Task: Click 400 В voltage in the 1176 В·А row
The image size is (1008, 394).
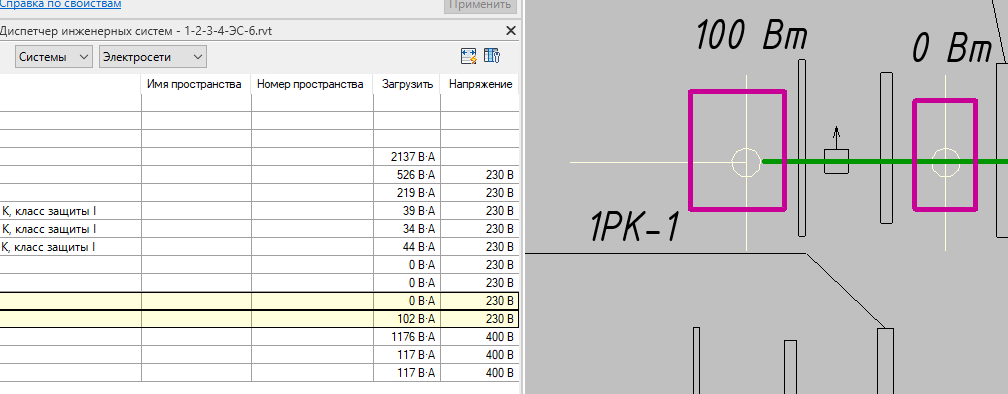Action: (480, 337)
